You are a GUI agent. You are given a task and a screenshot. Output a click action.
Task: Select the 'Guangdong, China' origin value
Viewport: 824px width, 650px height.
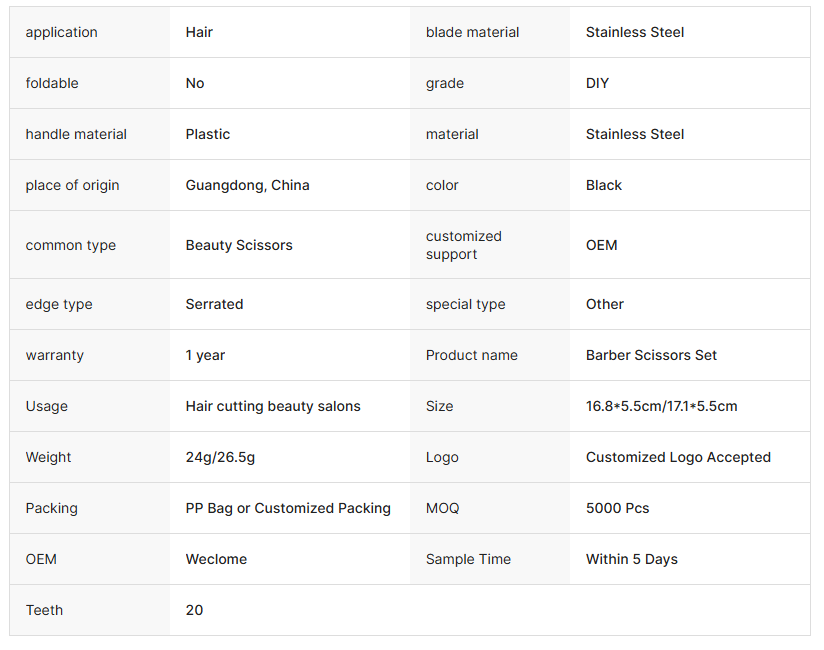[x=247, y=185]
